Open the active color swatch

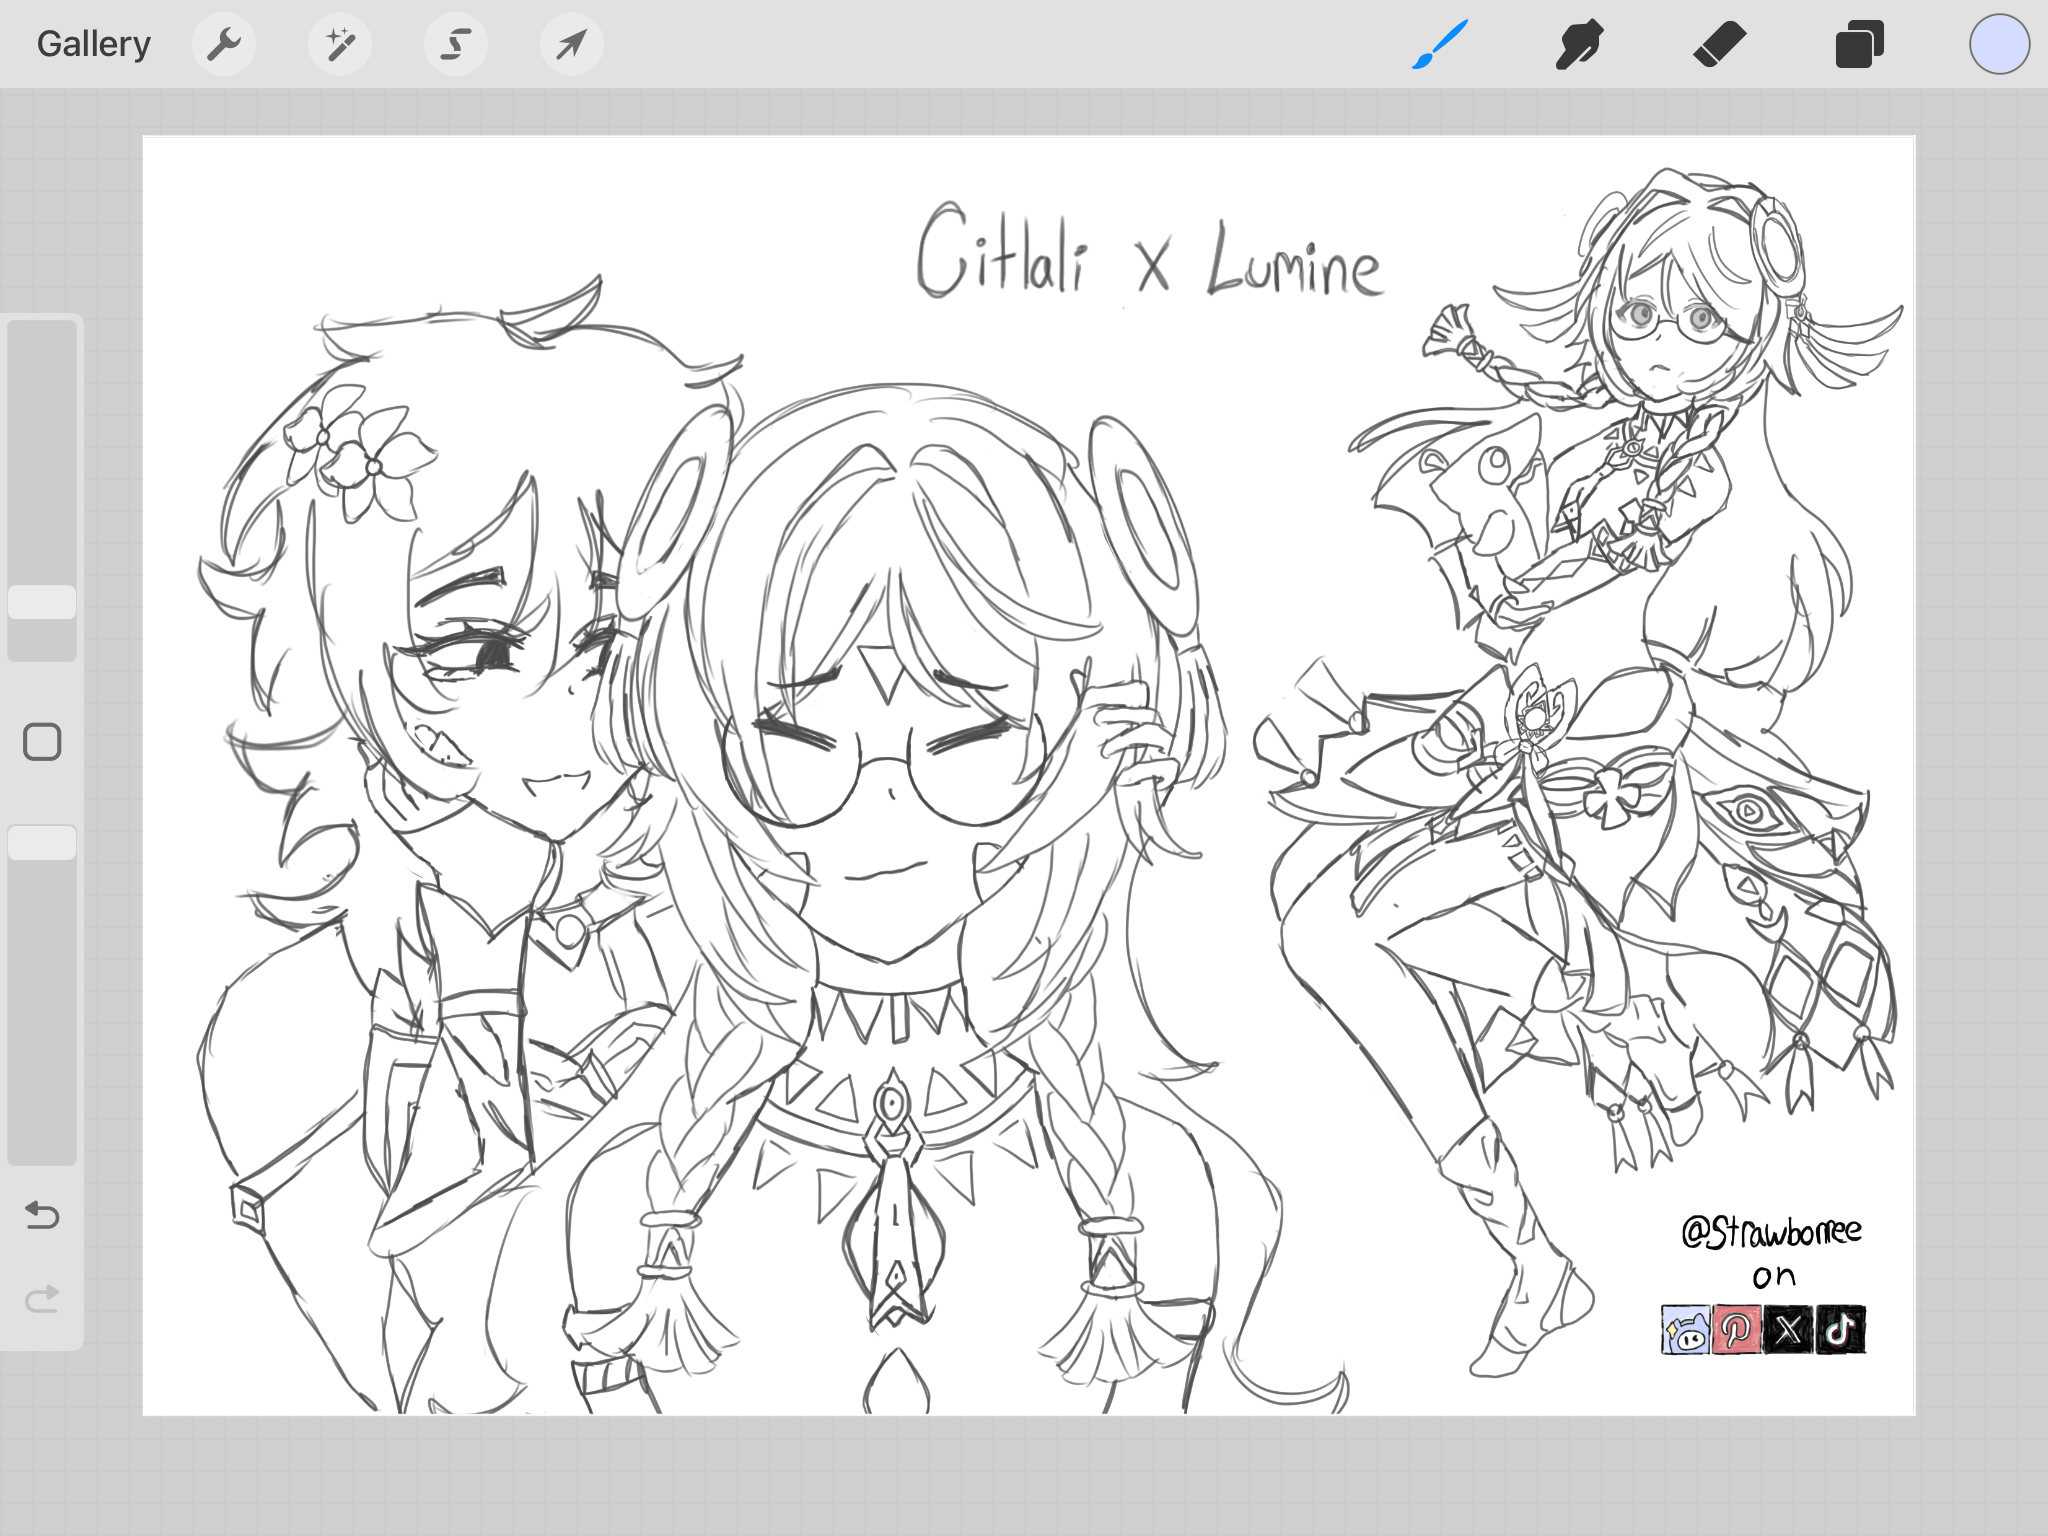coord(1999,44)
